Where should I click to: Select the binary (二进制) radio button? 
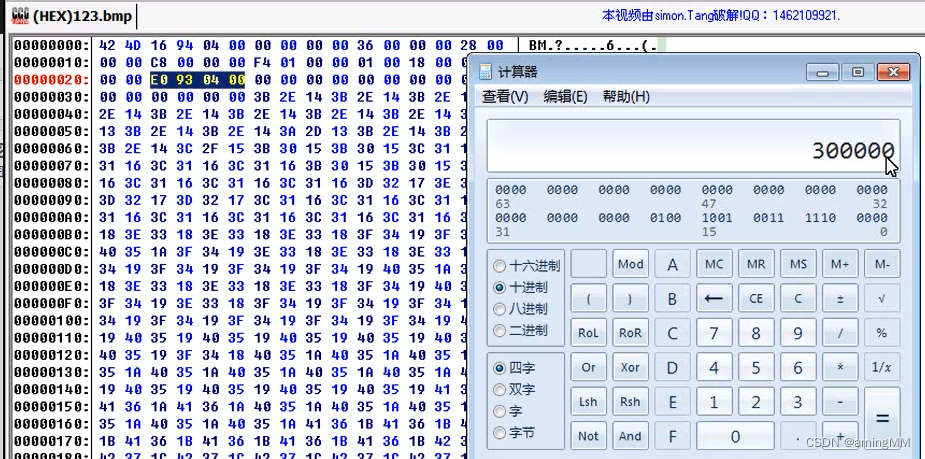[x=520, y=330]
